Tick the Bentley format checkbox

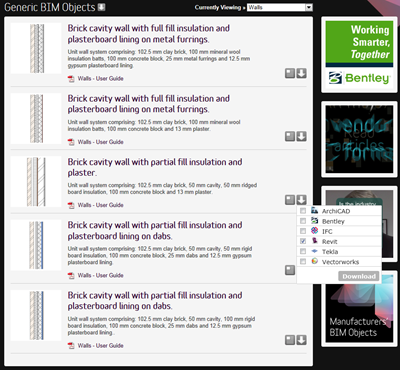pyautogui.click(x=303, y=221)
